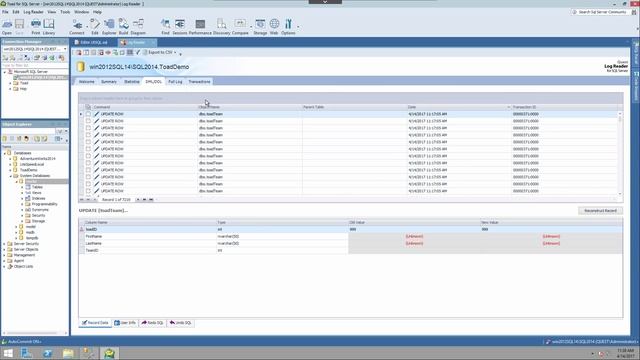The height and width of the screenshot is (360, 640).
Task: Open the Diagram tool
Action: (138, 27)
